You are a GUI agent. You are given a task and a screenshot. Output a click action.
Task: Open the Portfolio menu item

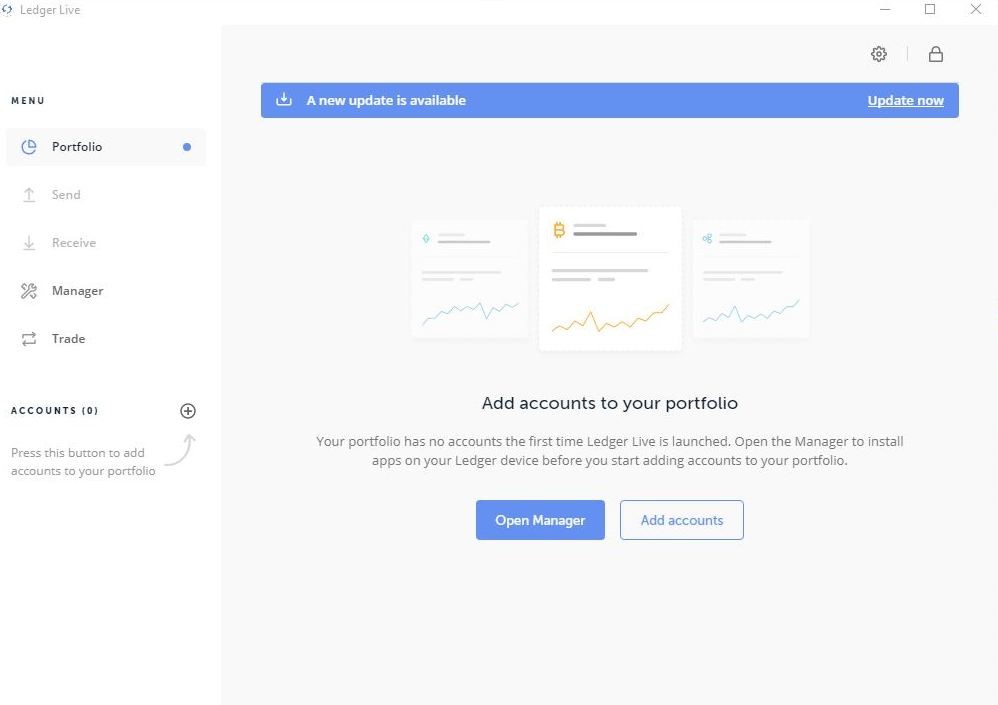[77, 147]
